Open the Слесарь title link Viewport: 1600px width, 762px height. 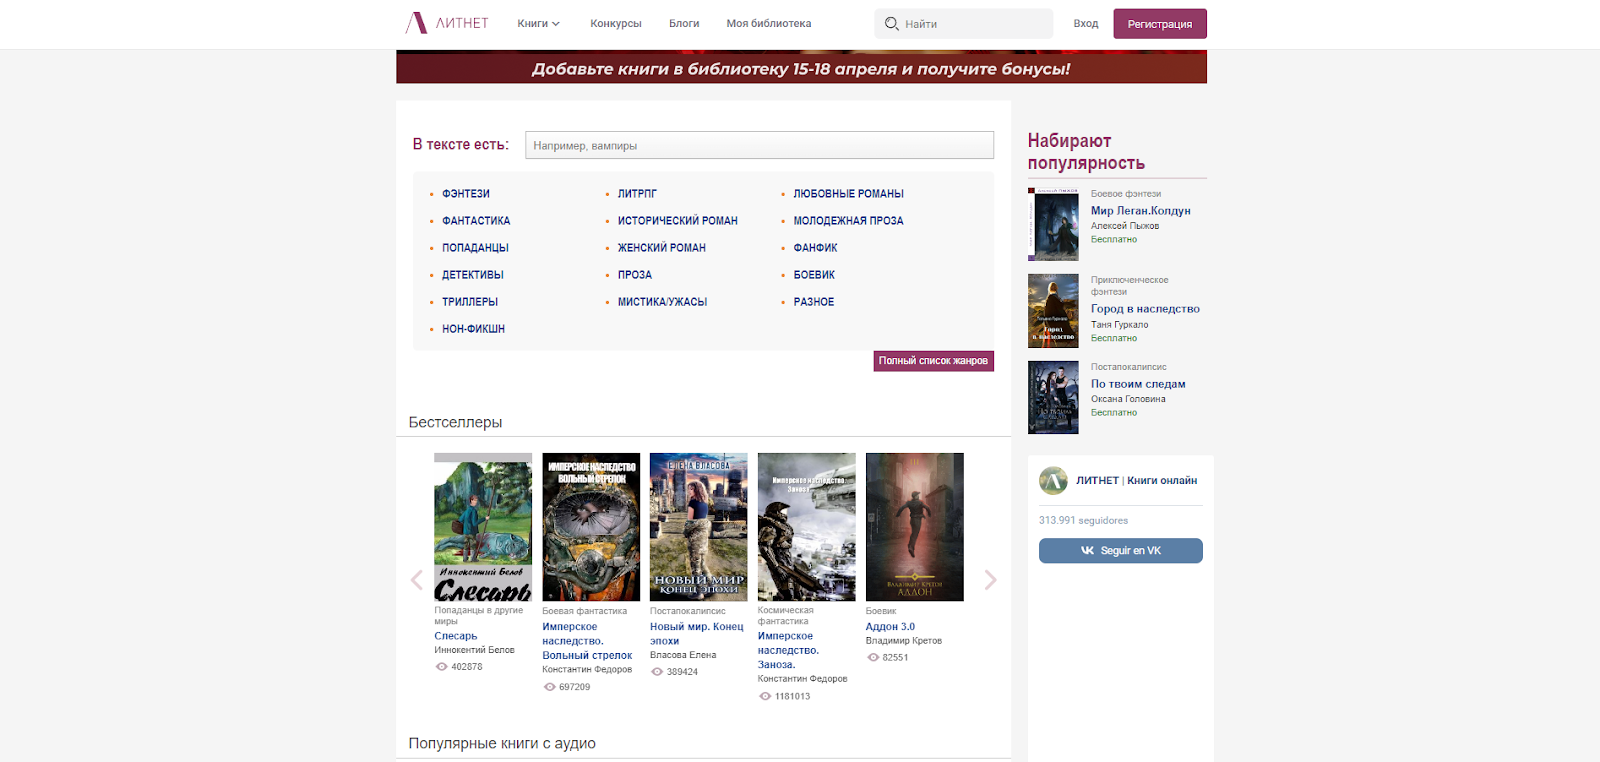[456, 636]
